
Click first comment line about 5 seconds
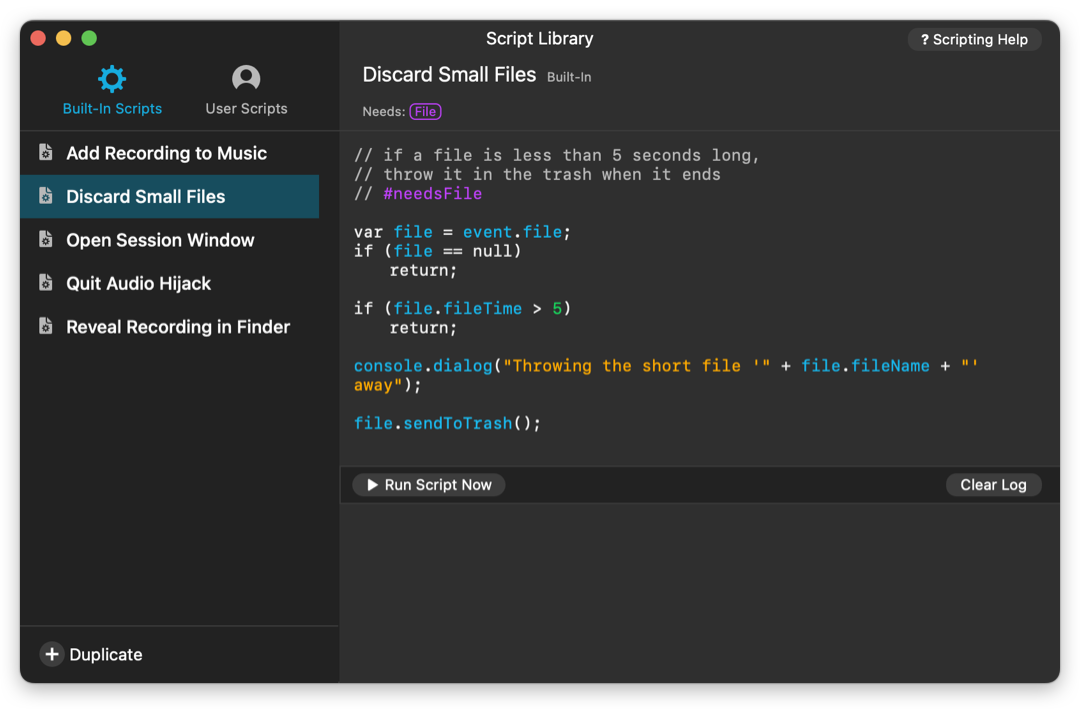point(557,156)
